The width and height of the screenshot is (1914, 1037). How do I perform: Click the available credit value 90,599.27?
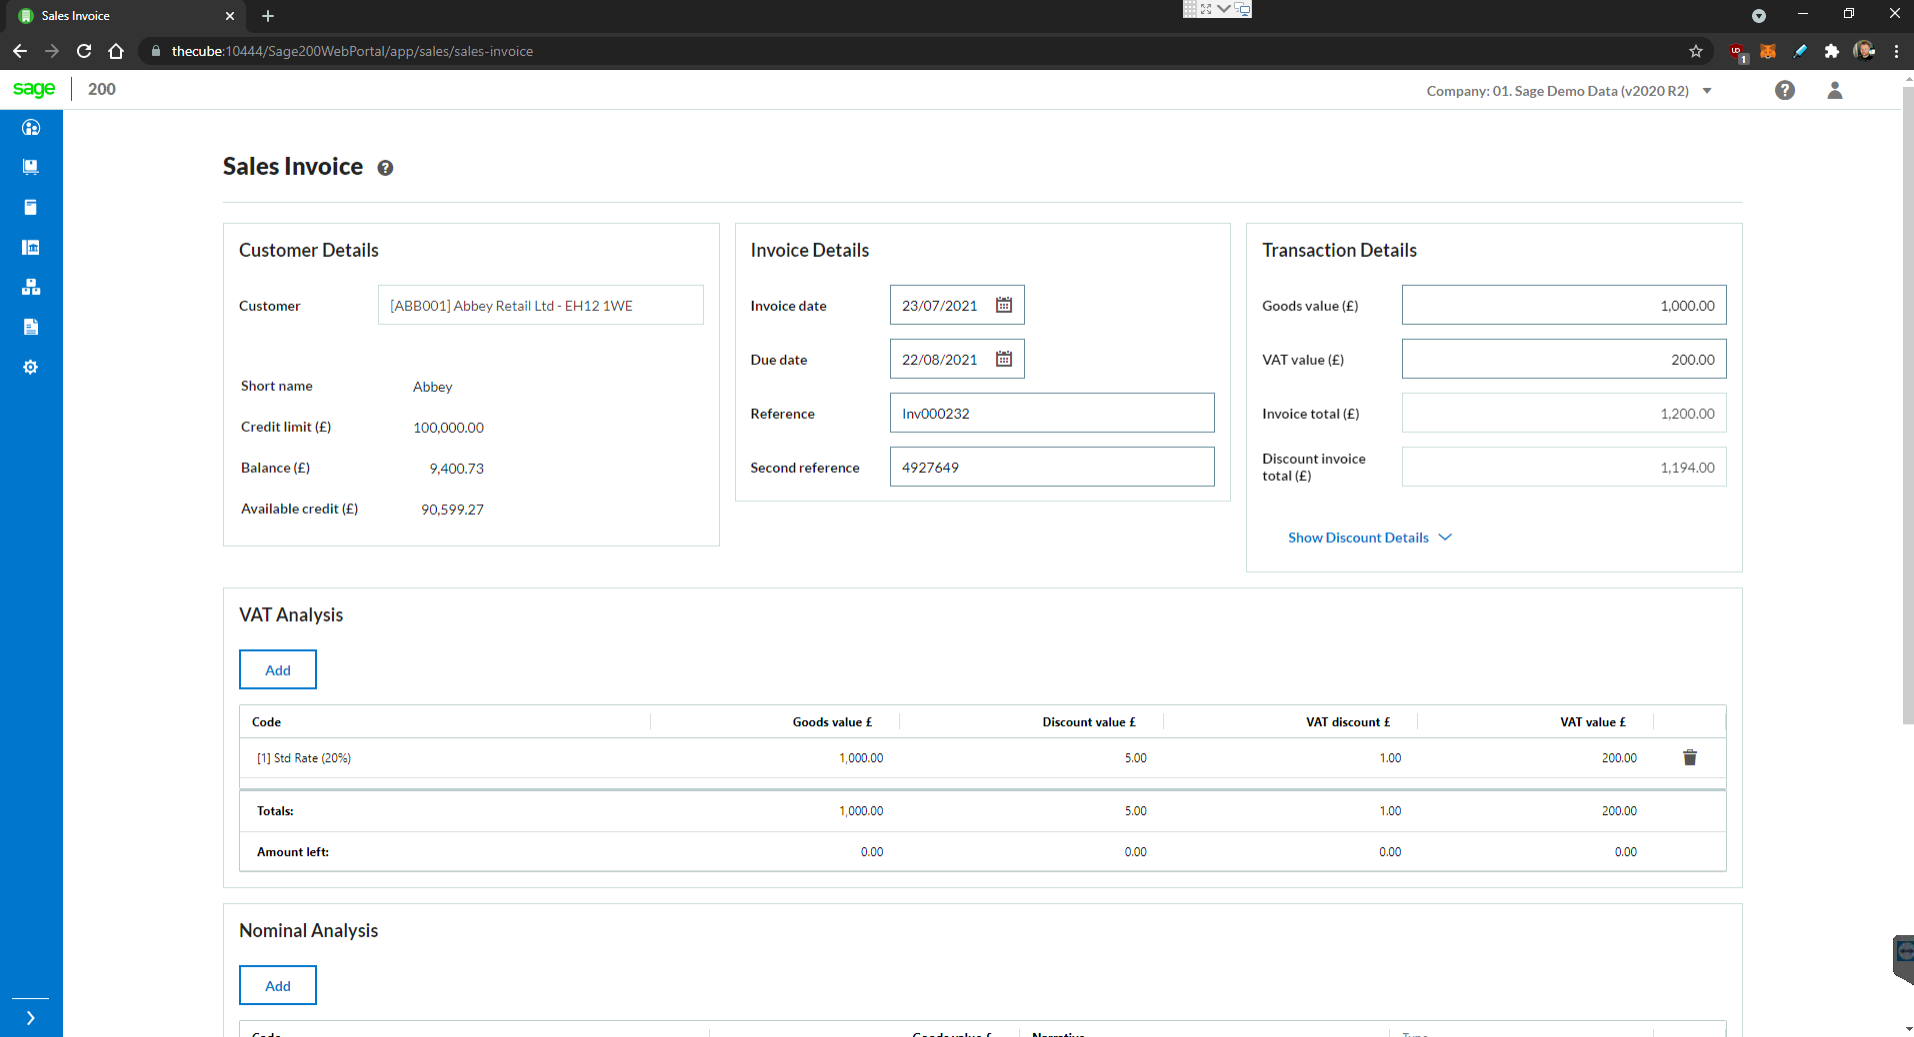point(452,509)
